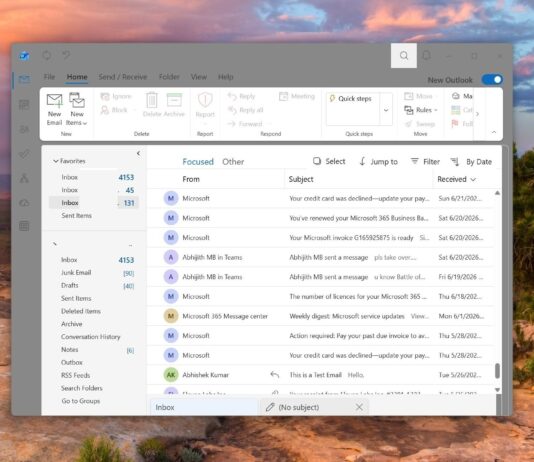
Task: Open the org chart icon in left rail
Action: [24, 178]
